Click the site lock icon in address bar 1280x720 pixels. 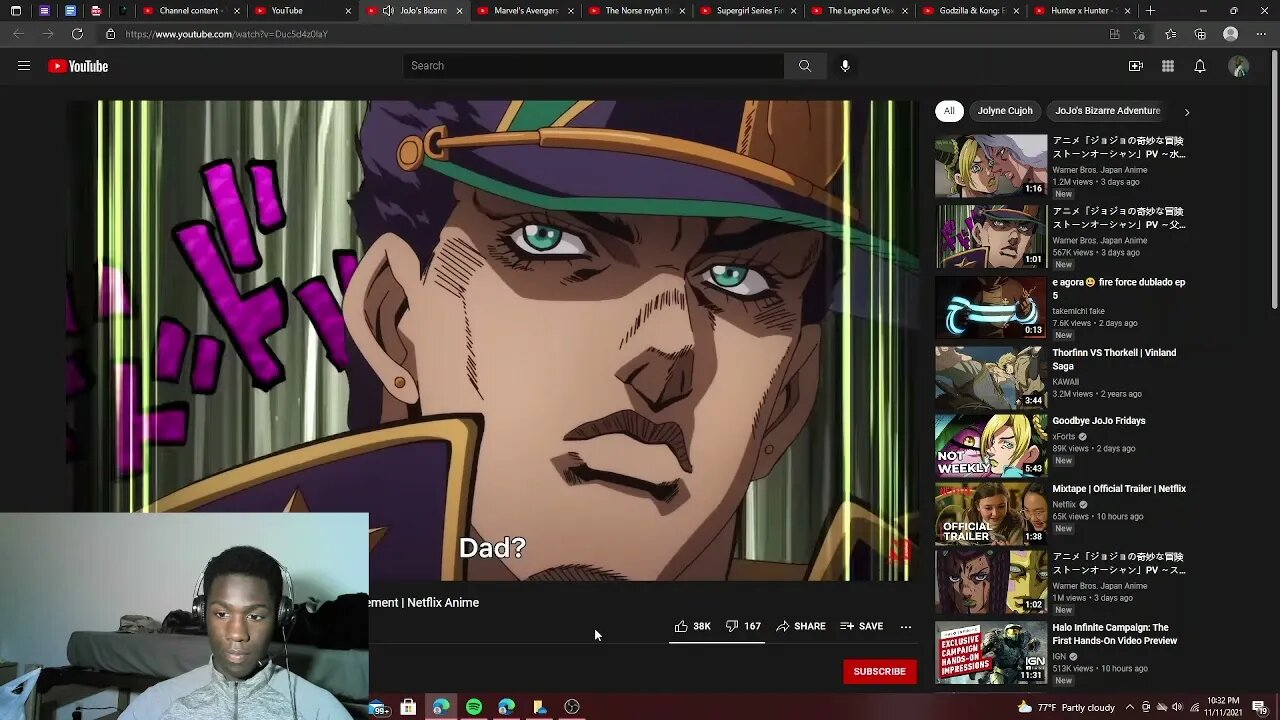[x=110, y=34]
